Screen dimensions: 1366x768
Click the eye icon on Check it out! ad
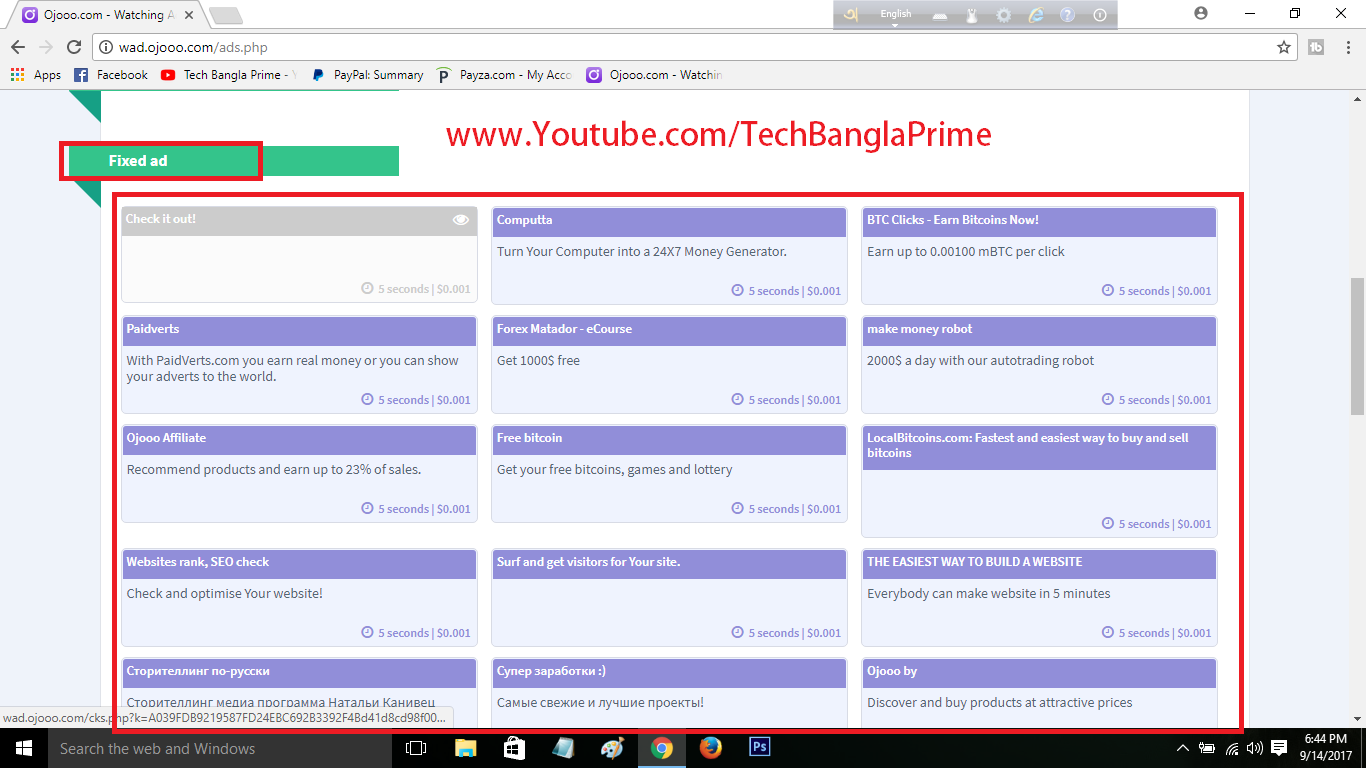pos(461,220)
